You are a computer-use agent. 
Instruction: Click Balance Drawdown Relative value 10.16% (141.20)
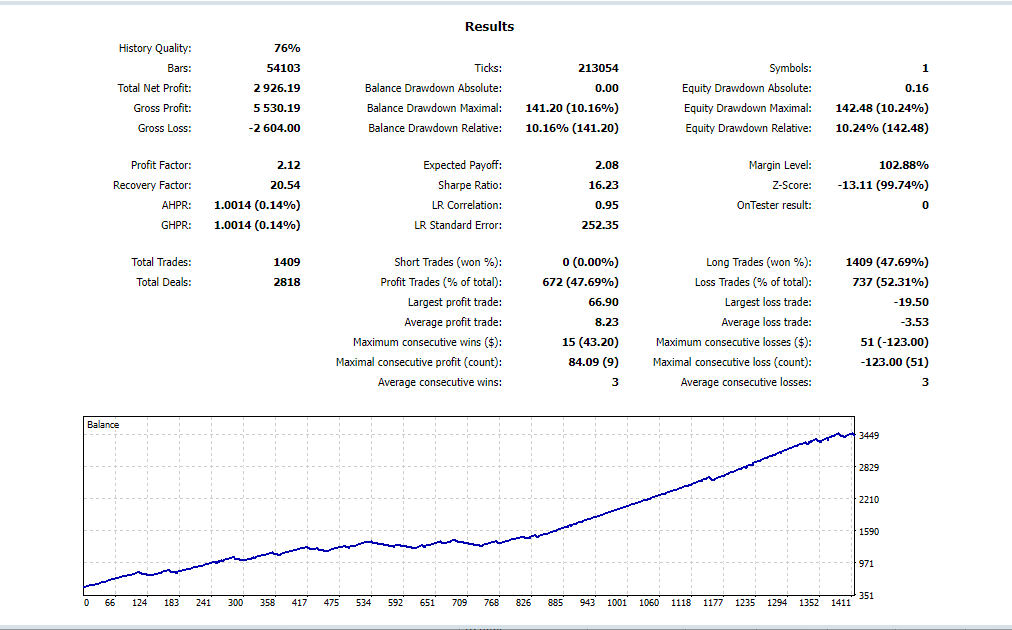click(x=572, y=128)
